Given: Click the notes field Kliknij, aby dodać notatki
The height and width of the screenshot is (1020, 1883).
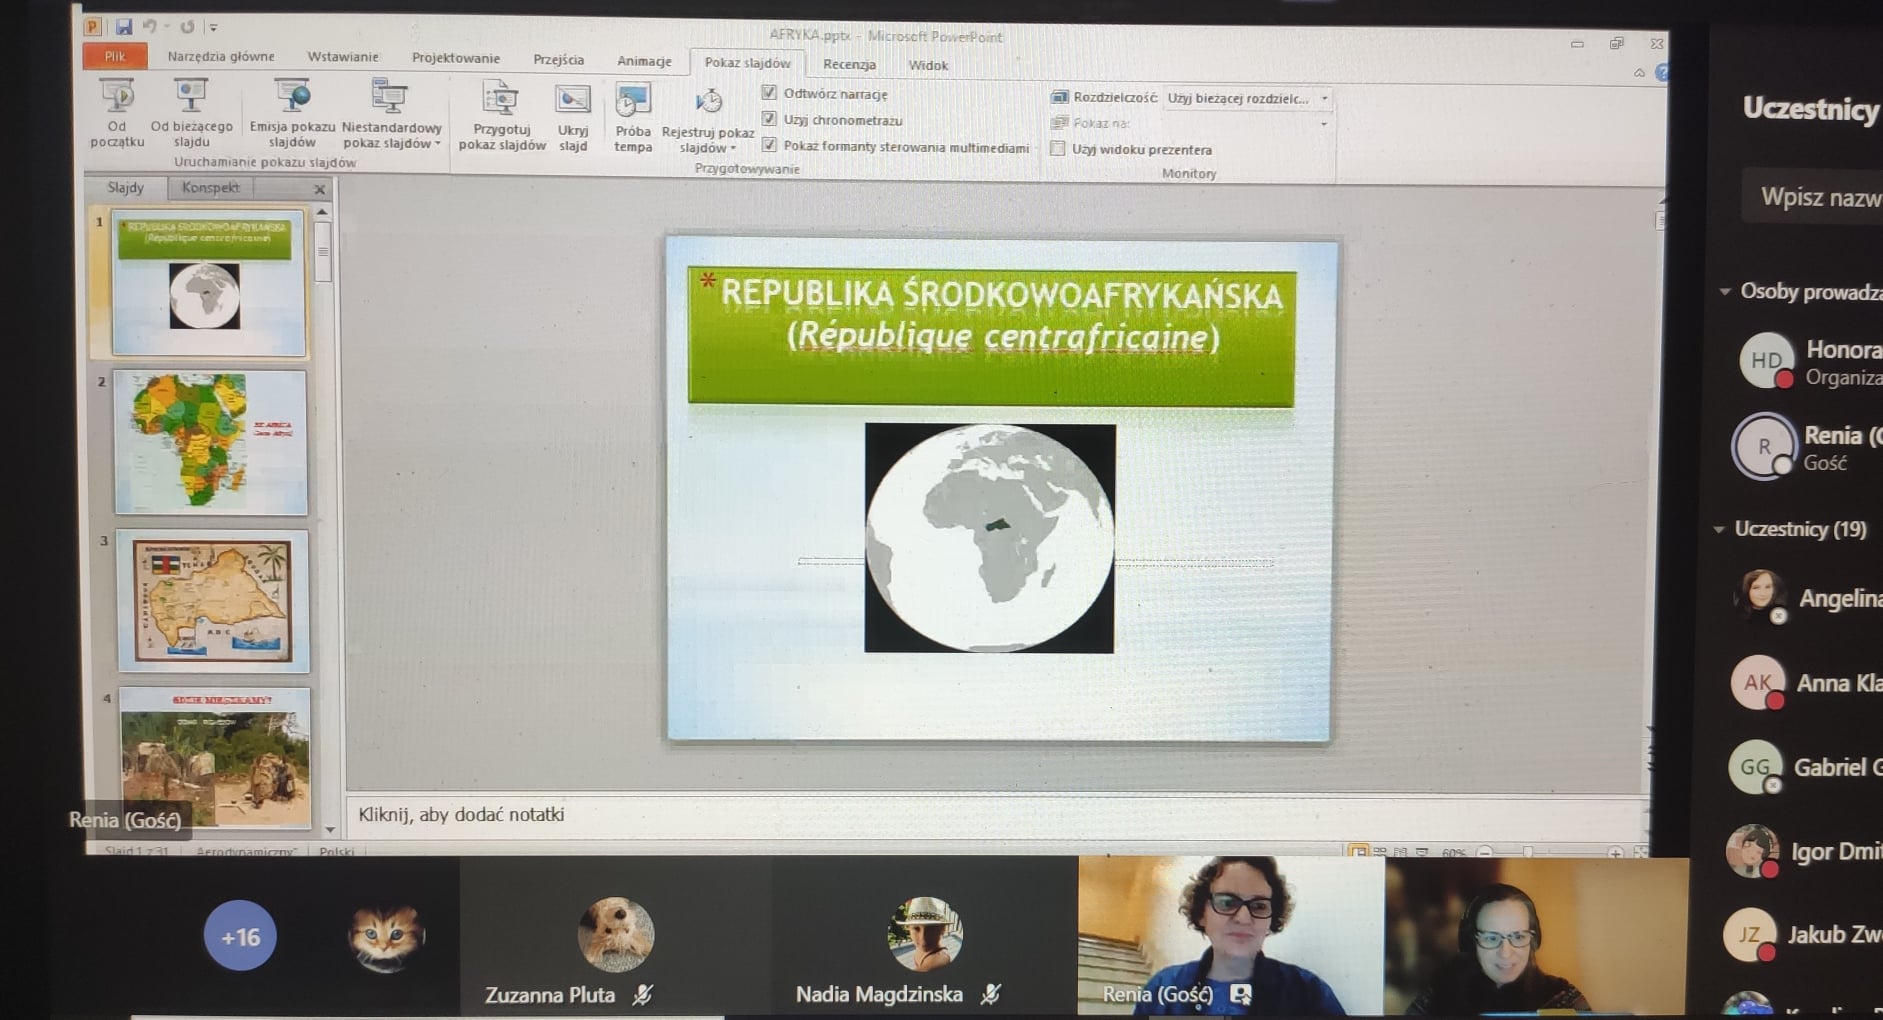Looking at the screenshot, I should click(461, 814).
